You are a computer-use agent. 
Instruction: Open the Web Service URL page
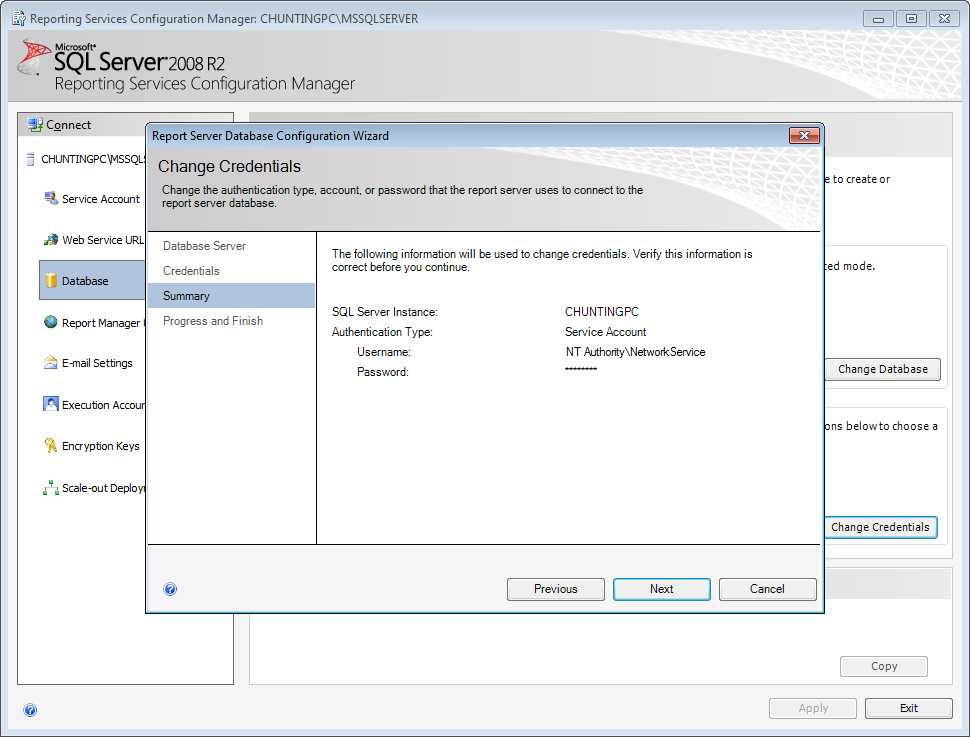coord(103,240)
